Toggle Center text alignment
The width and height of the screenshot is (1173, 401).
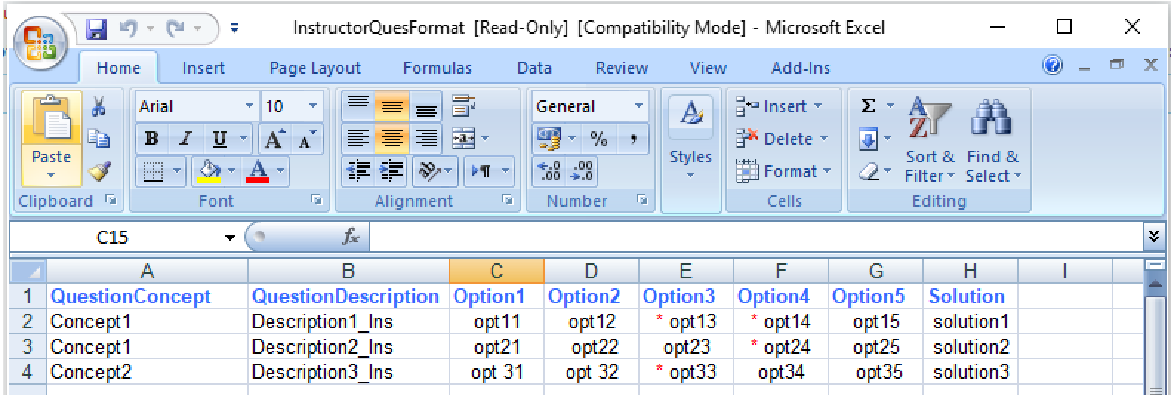392,138
